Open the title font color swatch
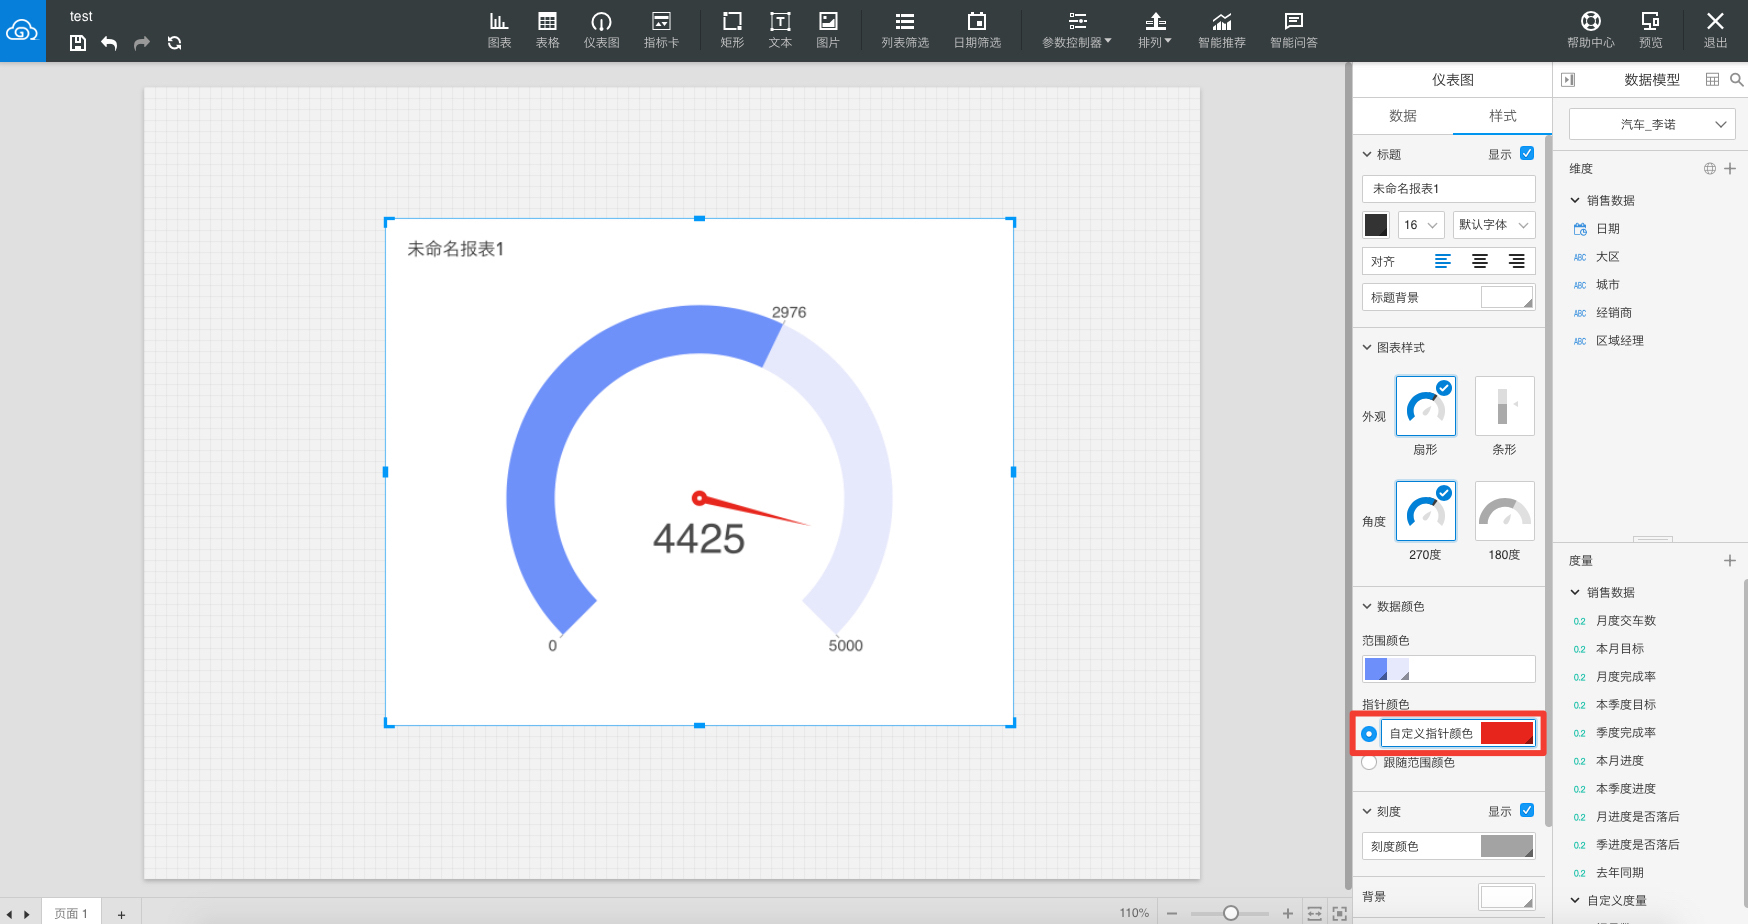The width and height of the screenshot is (1748, 924). coord(1376,225)
